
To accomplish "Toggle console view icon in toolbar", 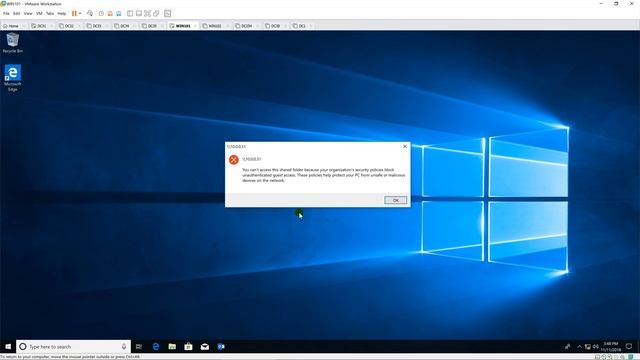I will (x=167, y=13).
